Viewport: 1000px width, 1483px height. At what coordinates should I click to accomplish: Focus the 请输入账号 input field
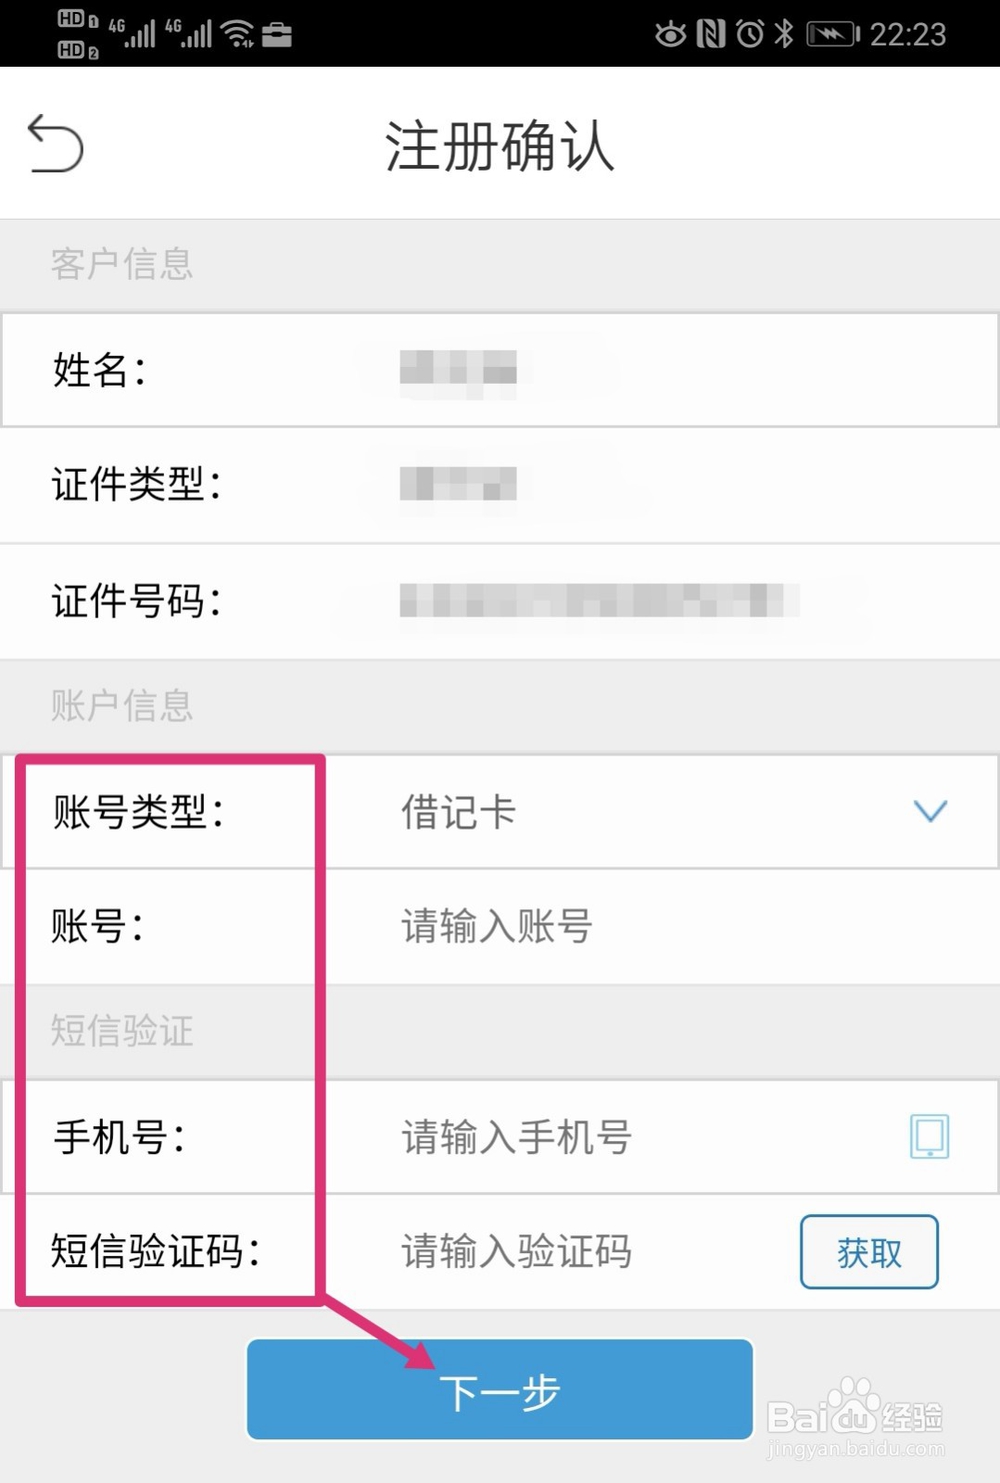[497, 926]
